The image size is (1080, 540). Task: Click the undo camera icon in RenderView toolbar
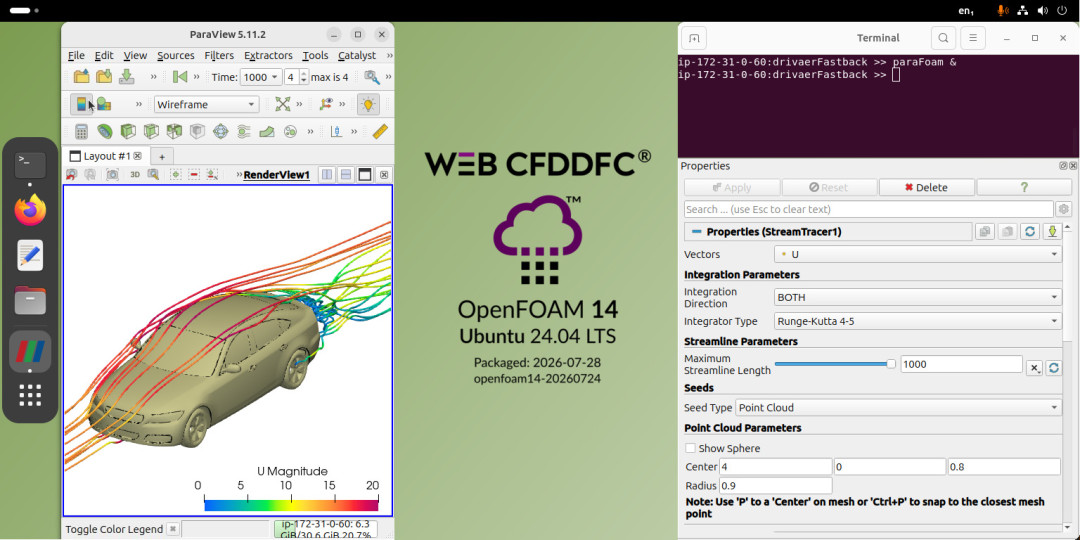[72, 175]
